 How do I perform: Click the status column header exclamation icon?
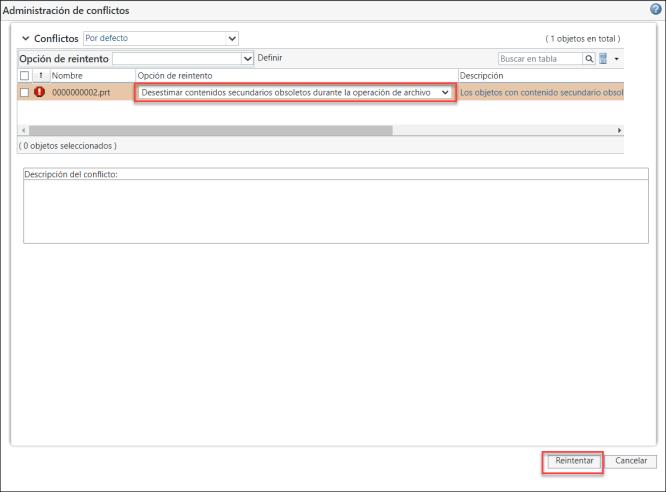coord(41,76)
